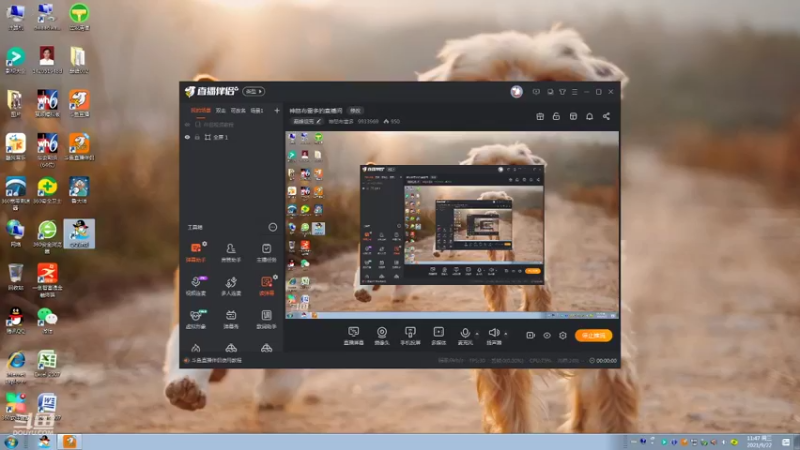The width and height of the screenshot is (800, 450).
Task: Expand the microphone options arrow
Action: [x=477, y=334]
